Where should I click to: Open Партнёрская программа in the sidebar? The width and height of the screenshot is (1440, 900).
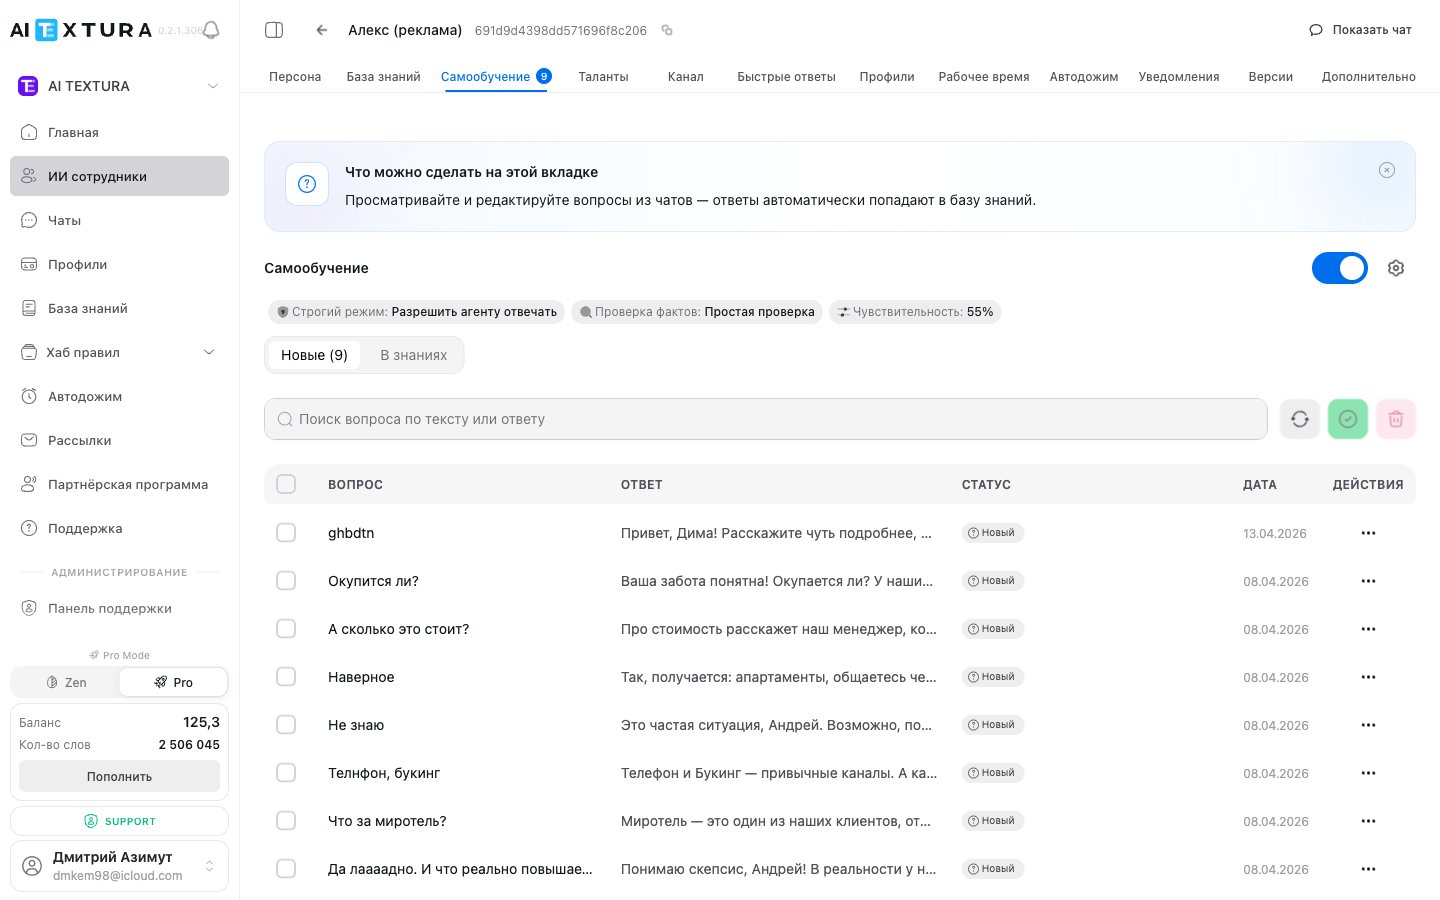[x=119, y=484]
